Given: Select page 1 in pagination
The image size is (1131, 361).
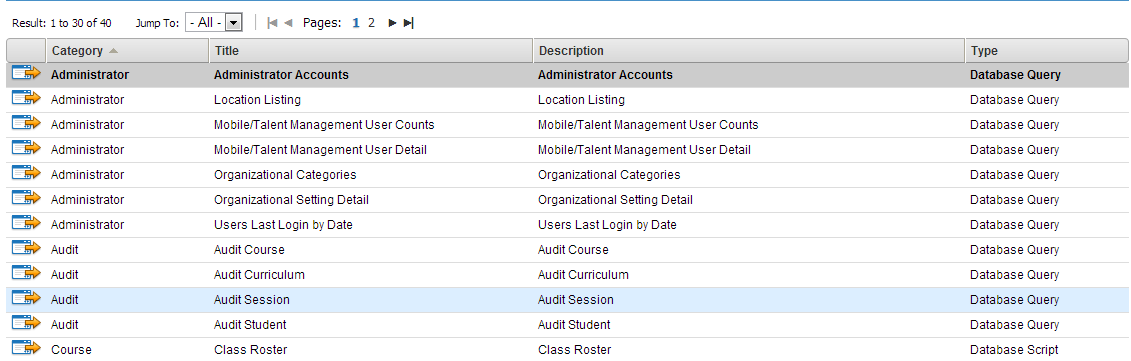Looking at the screenshot, I should [x=356, y=23].
